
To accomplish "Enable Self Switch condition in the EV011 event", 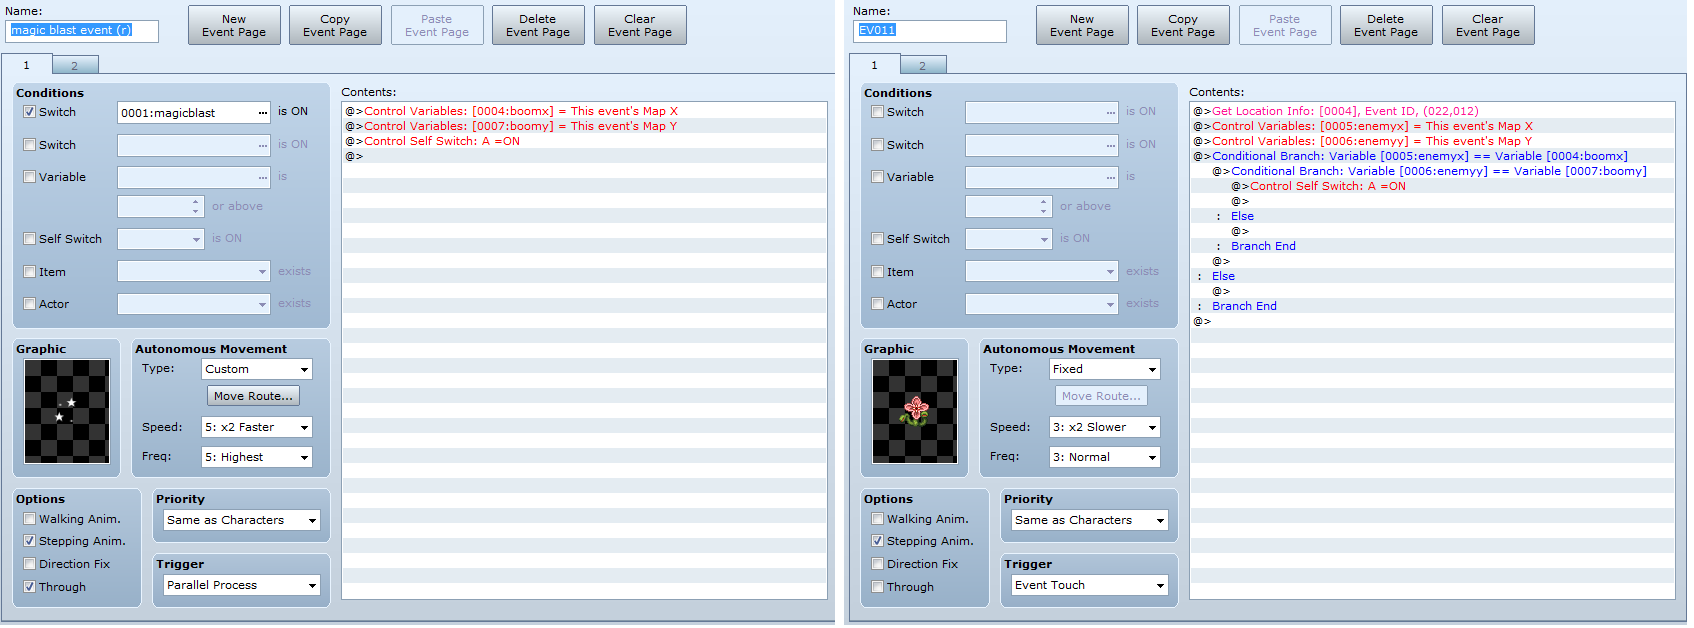I will pyautogui.click(x=877, y=239).
